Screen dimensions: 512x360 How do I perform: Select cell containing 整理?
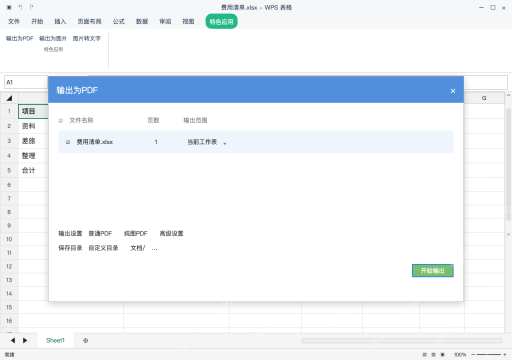[x=33, y=156]
